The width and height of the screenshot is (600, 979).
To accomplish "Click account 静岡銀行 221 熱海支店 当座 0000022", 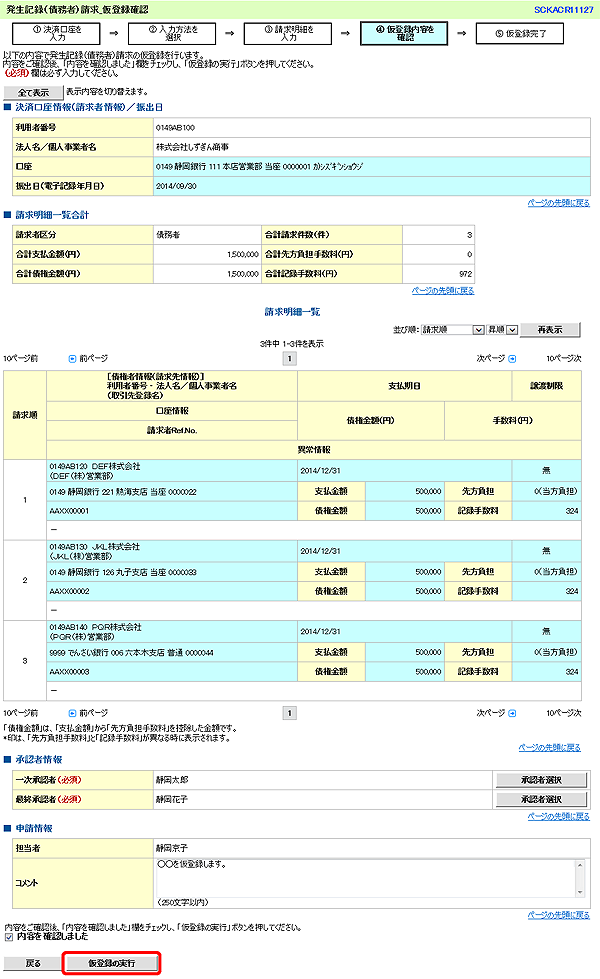I will coord(123,492).
